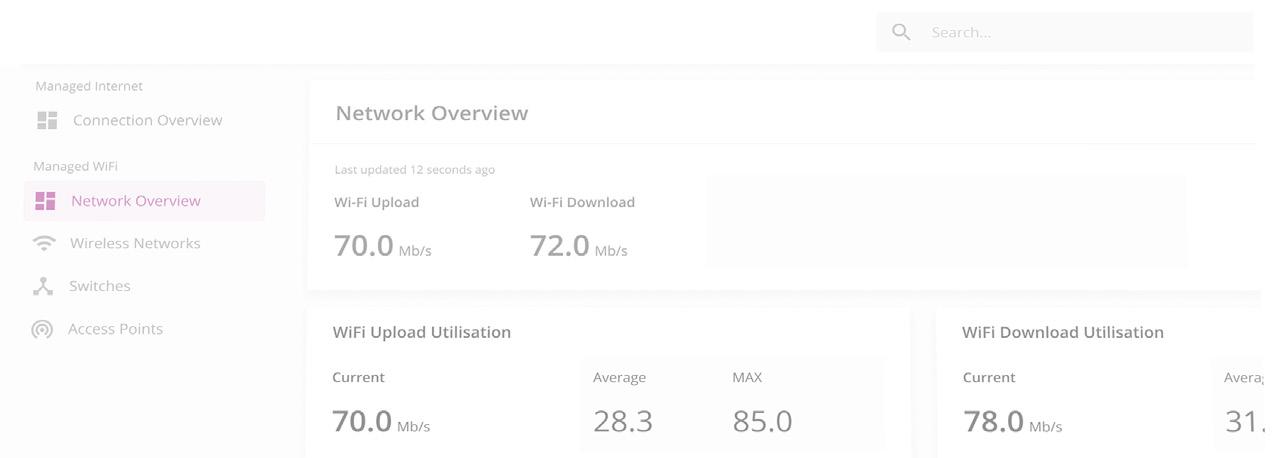Click the Switches node icon

[43, 287]
